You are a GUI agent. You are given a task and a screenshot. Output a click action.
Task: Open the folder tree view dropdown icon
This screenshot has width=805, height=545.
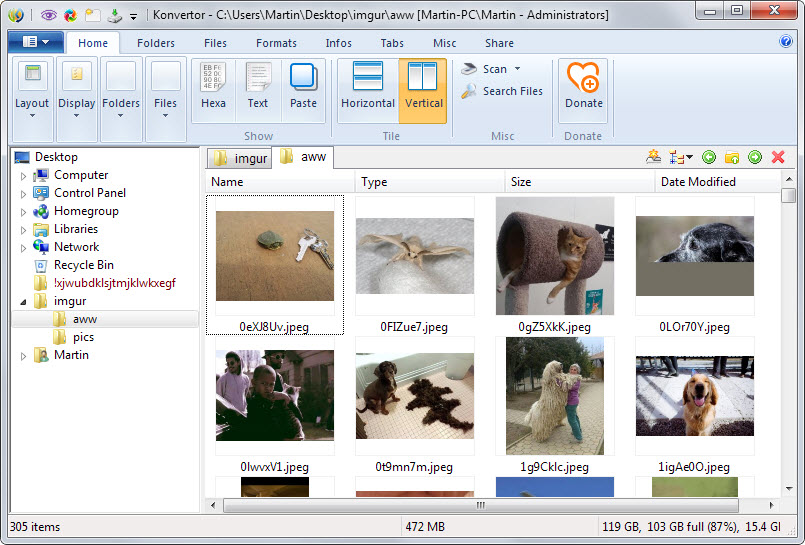tap(681, 158)
